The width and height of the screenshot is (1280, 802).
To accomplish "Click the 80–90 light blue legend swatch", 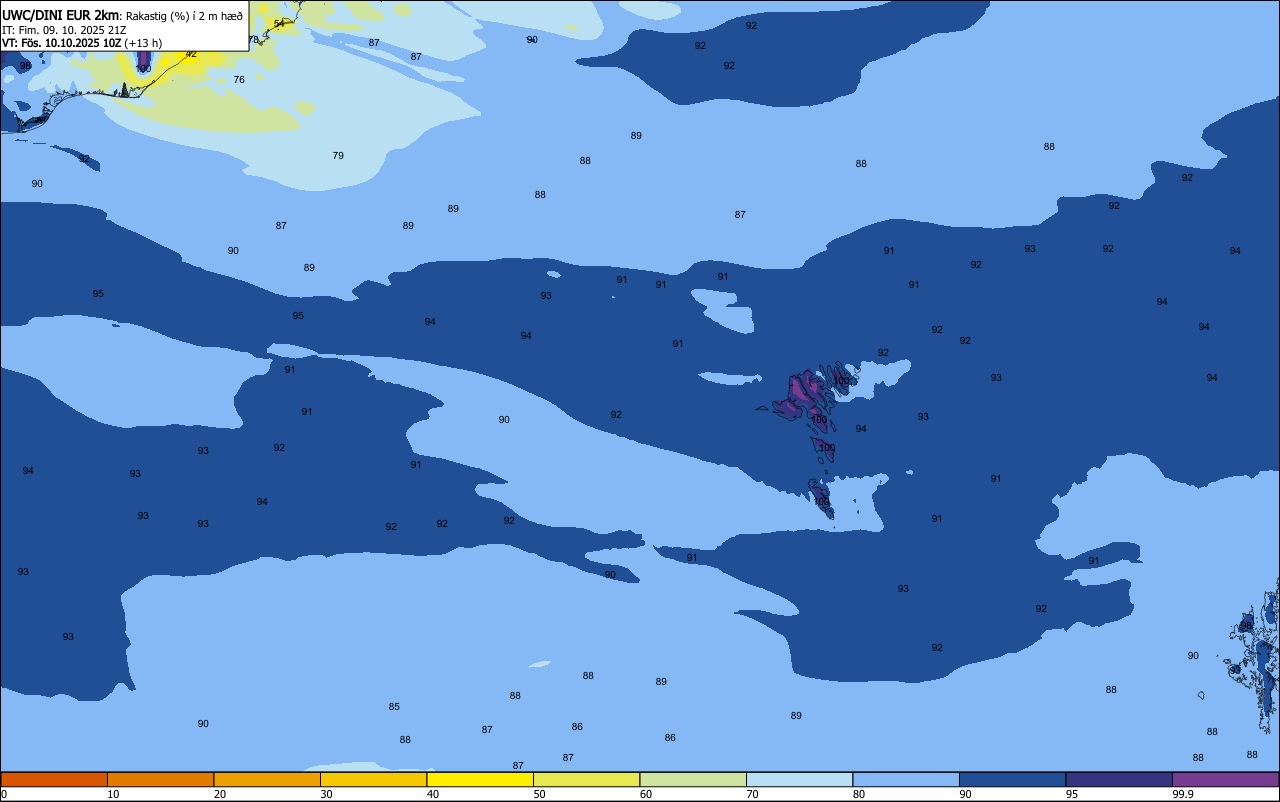I will (906, 779).
